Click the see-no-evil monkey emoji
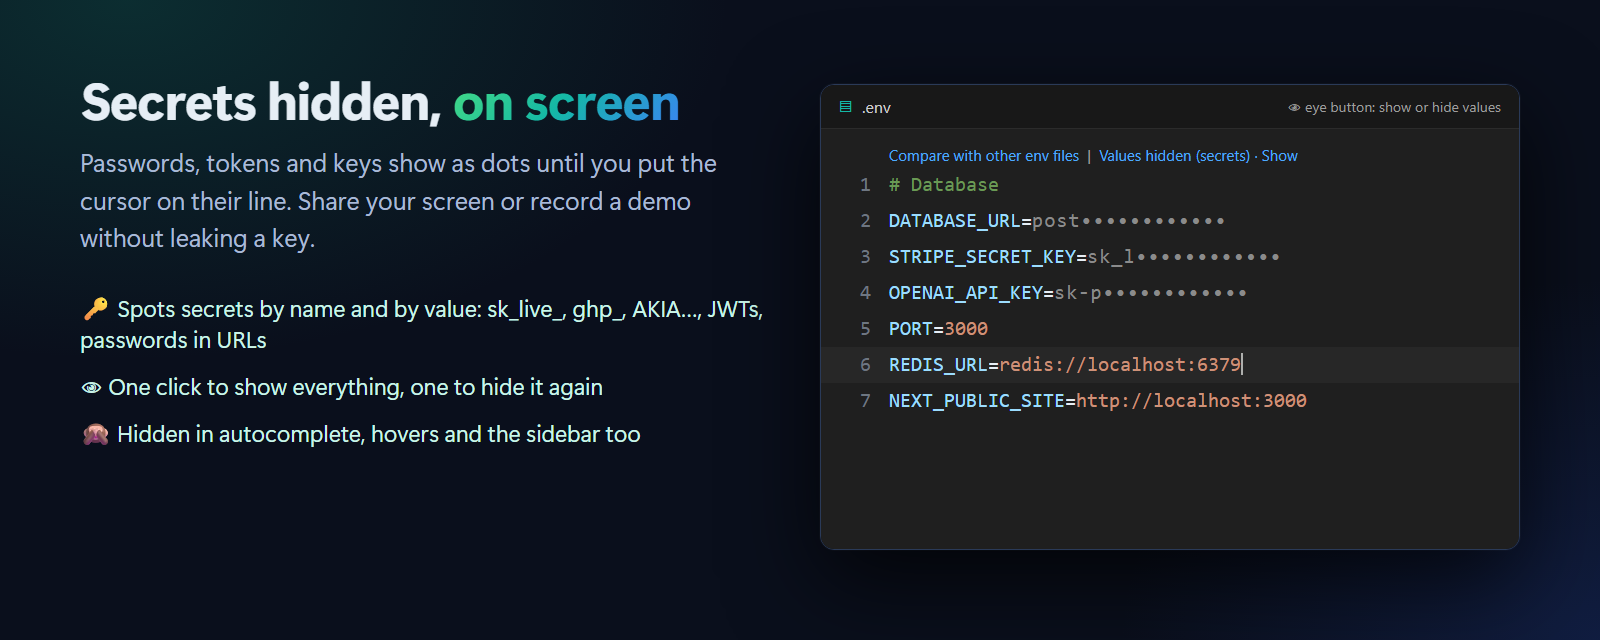The width and height of the screenshot is (1600, 640). (x=95, y=434)
